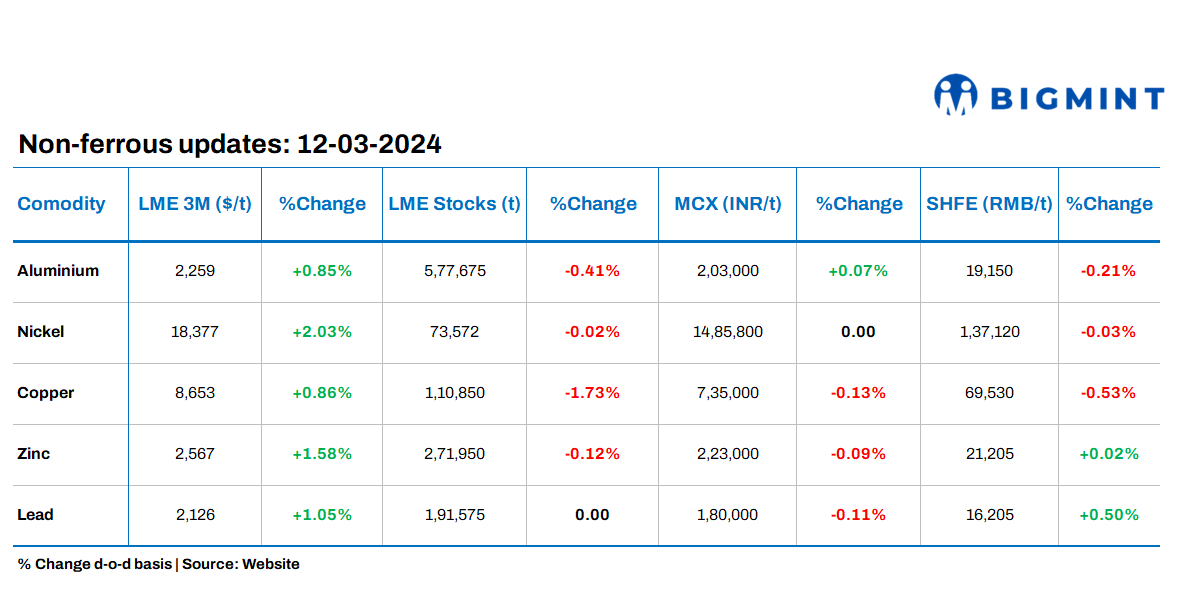The width and height of the screenshot is (1200, 600).
Task: Select Nickel MCX price 14,85,800
Action: pyautogui.click(x=728, y=332)
